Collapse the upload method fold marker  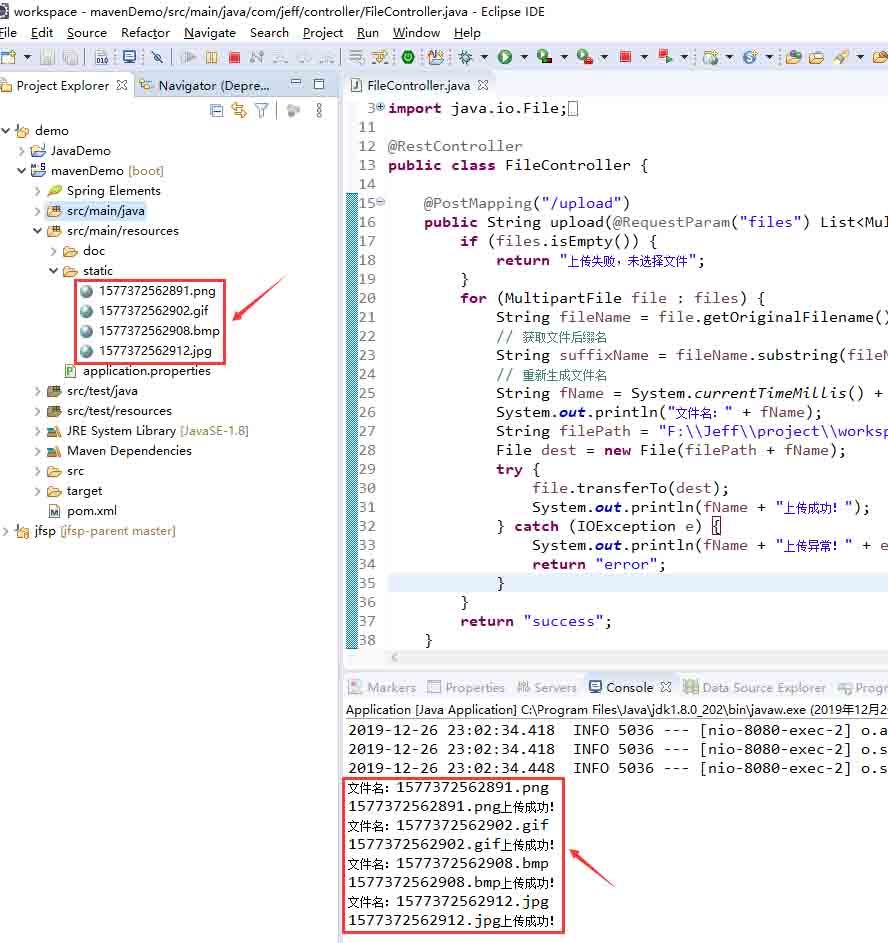tap(380, 203)
